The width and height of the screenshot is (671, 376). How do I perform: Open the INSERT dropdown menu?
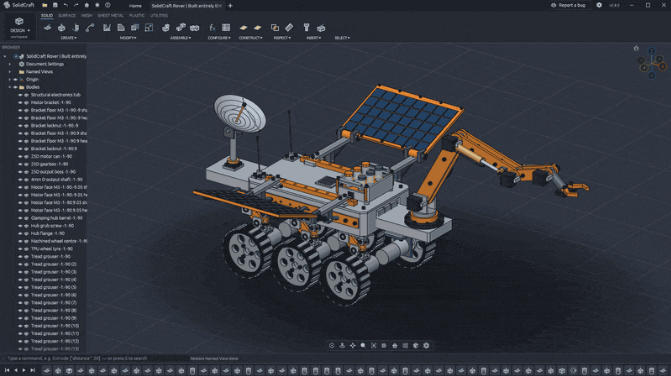point(313,38)
